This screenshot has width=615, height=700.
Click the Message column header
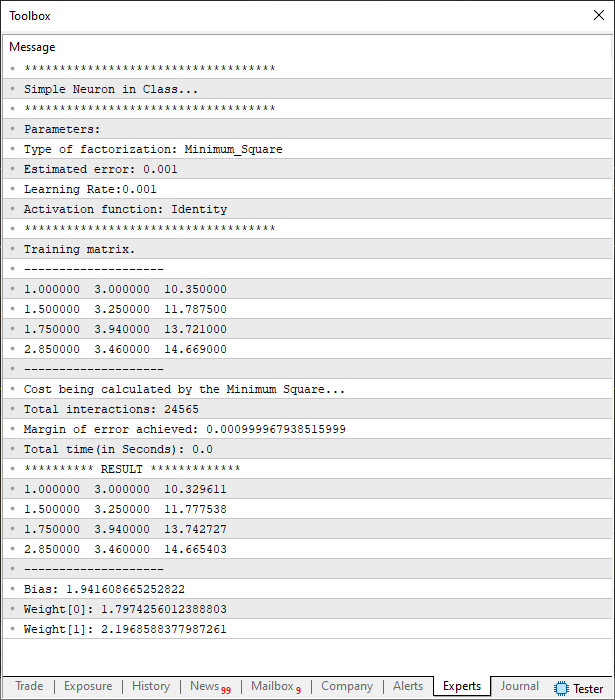(x=33, y=47)
